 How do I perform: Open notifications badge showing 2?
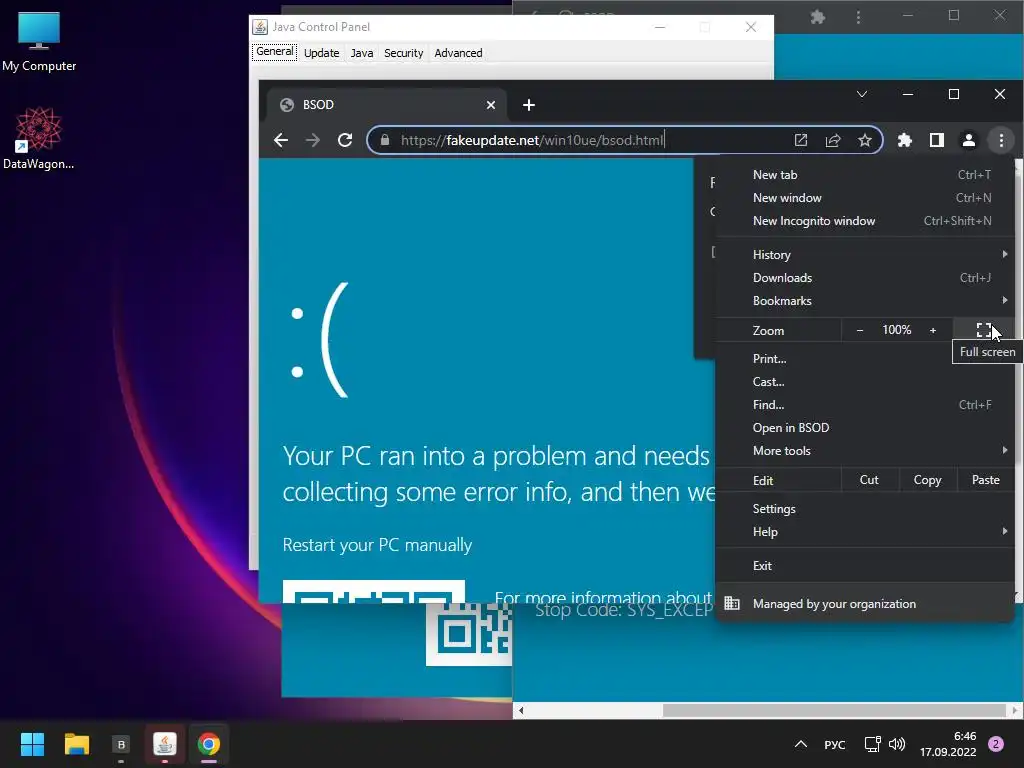[x=996, y=744]
